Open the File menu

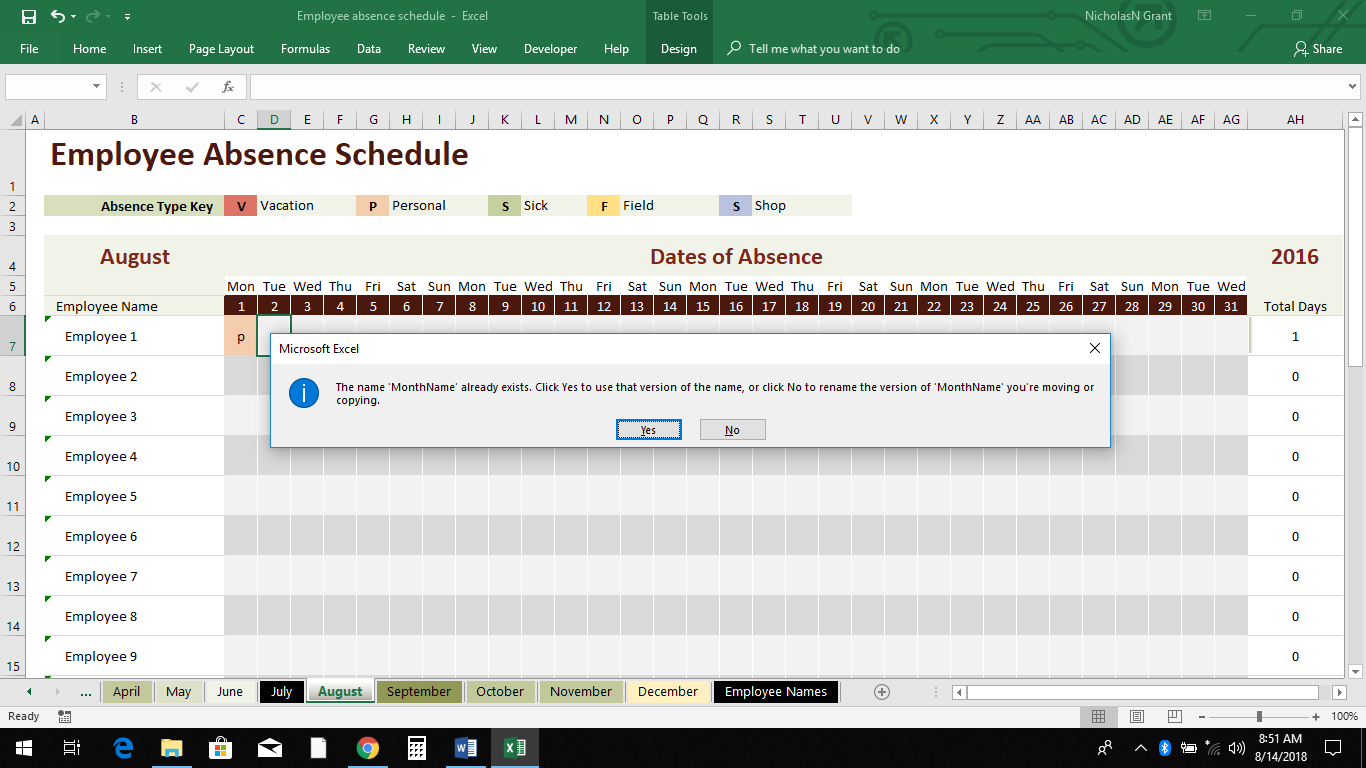(29, 49)
